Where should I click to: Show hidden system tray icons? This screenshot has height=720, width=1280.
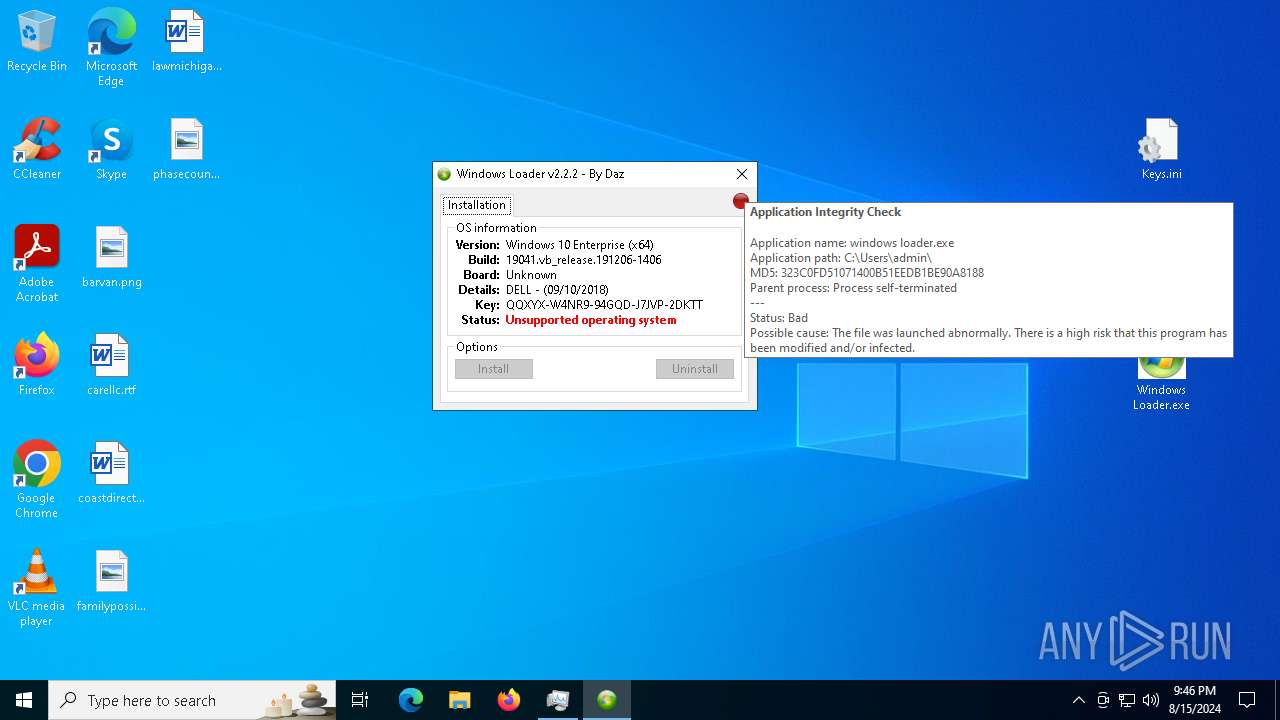1078,700
